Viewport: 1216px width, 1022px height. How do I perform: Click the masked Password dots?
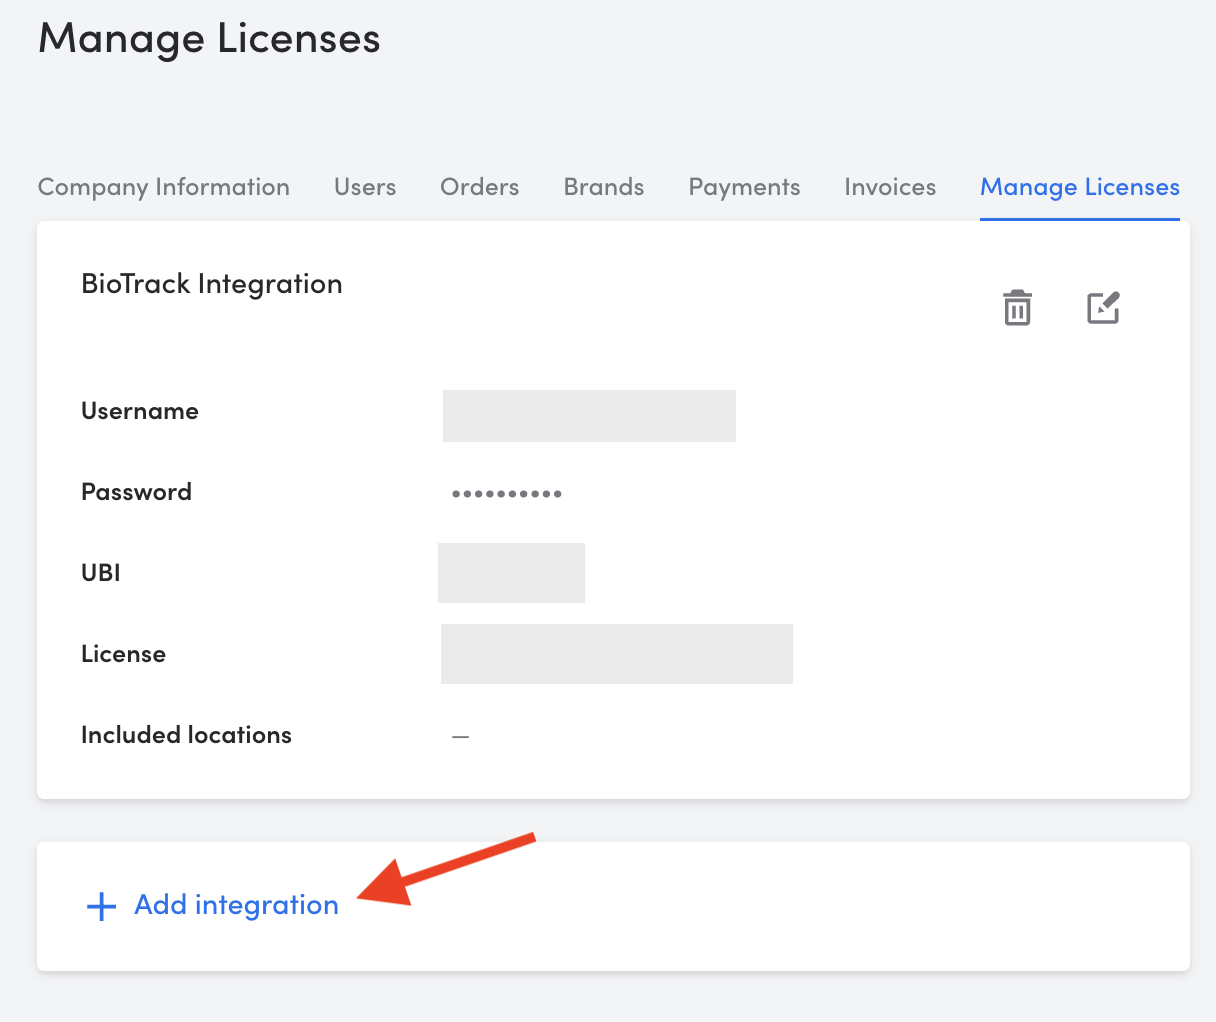coord(507,493)
